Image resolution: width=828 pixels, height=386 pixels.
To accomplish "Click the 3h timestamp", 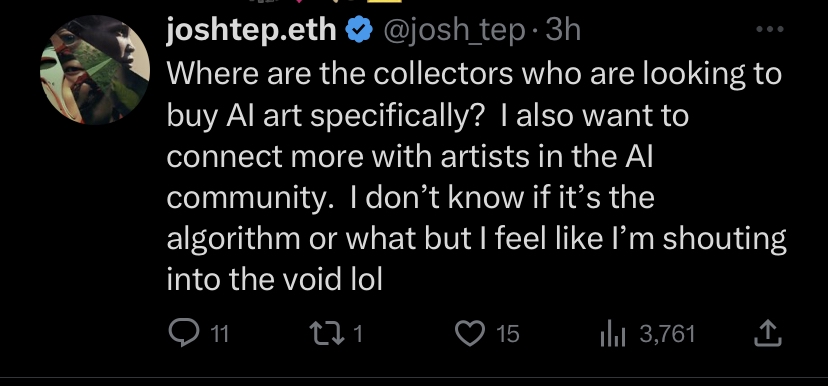I will [563, 31].
